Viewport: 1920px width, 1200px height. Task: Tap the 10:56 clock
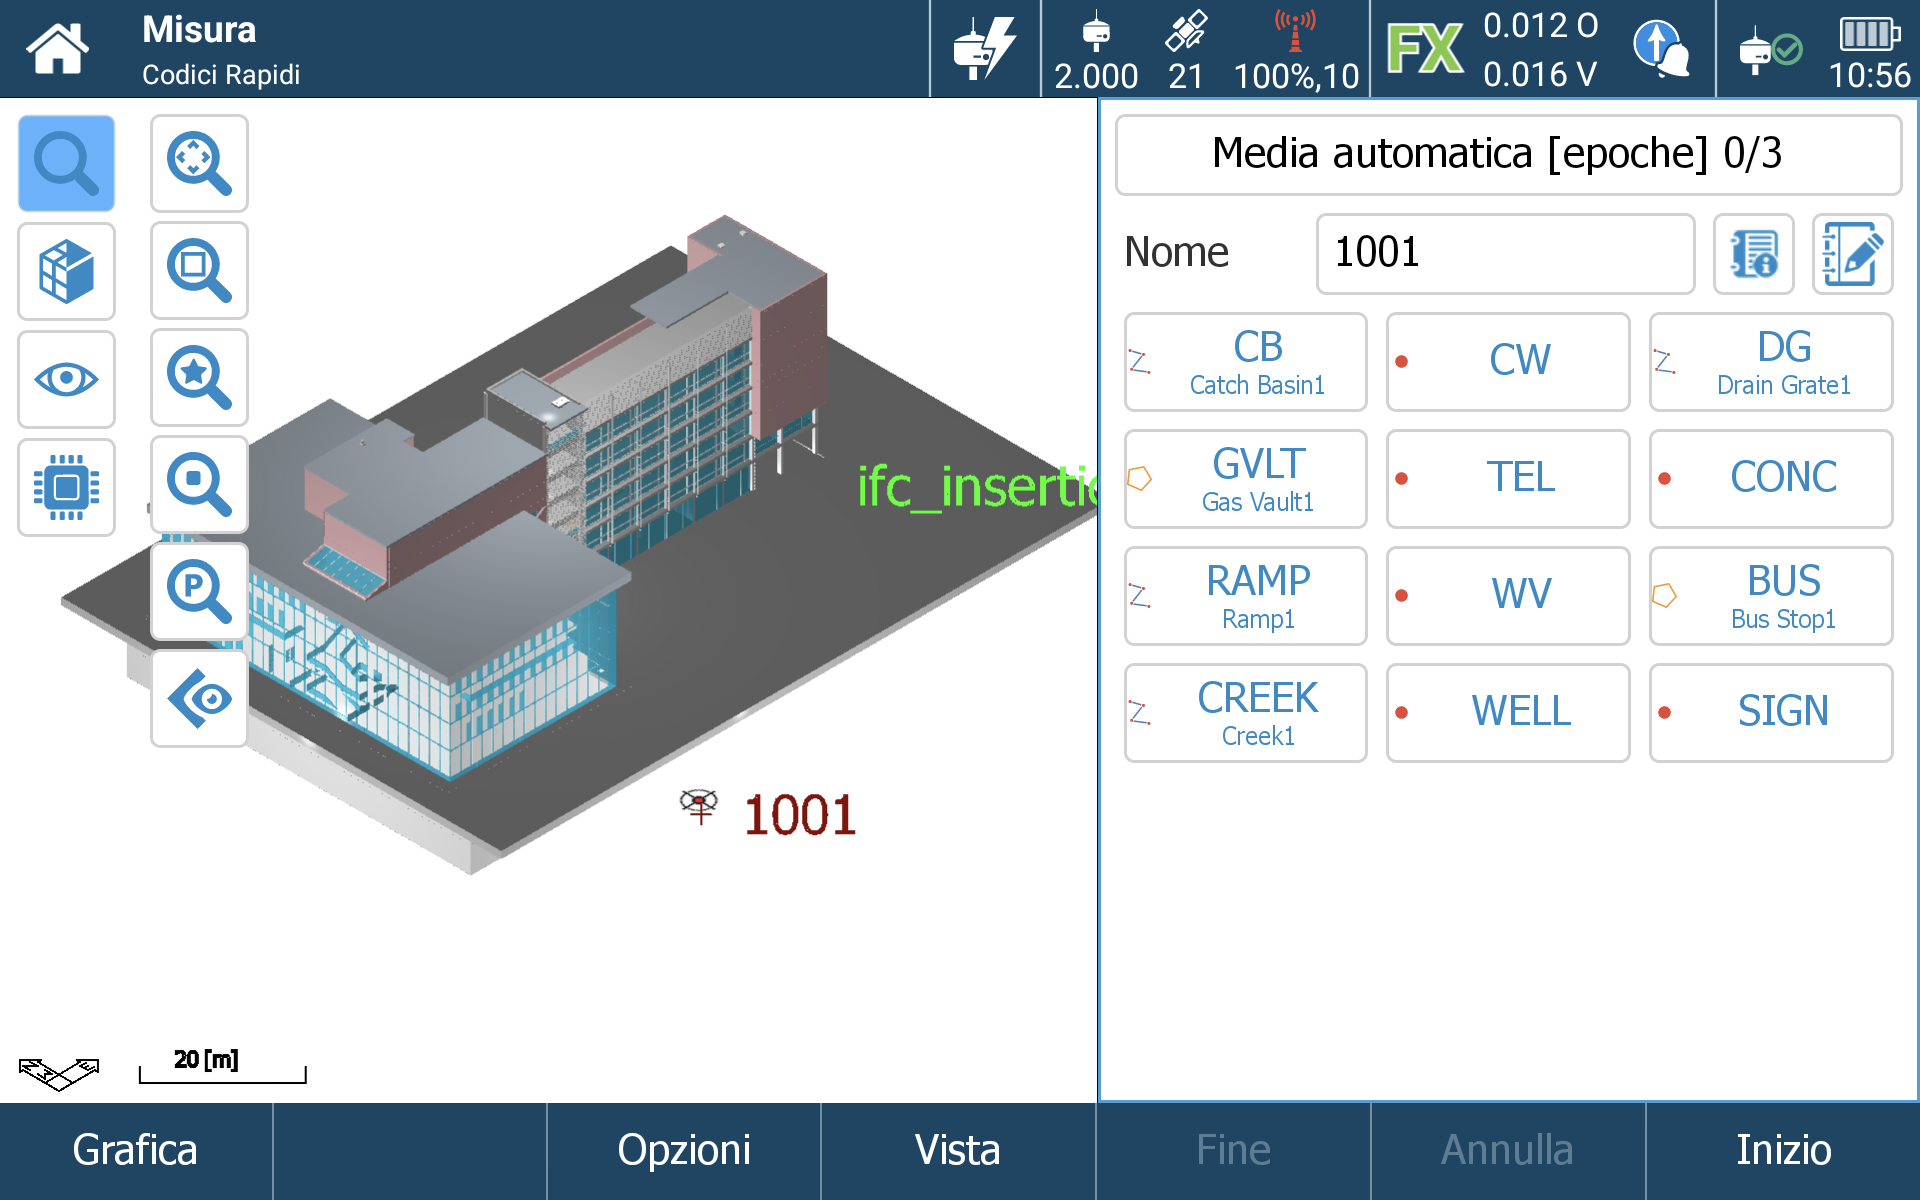[x=1869, y=76]
